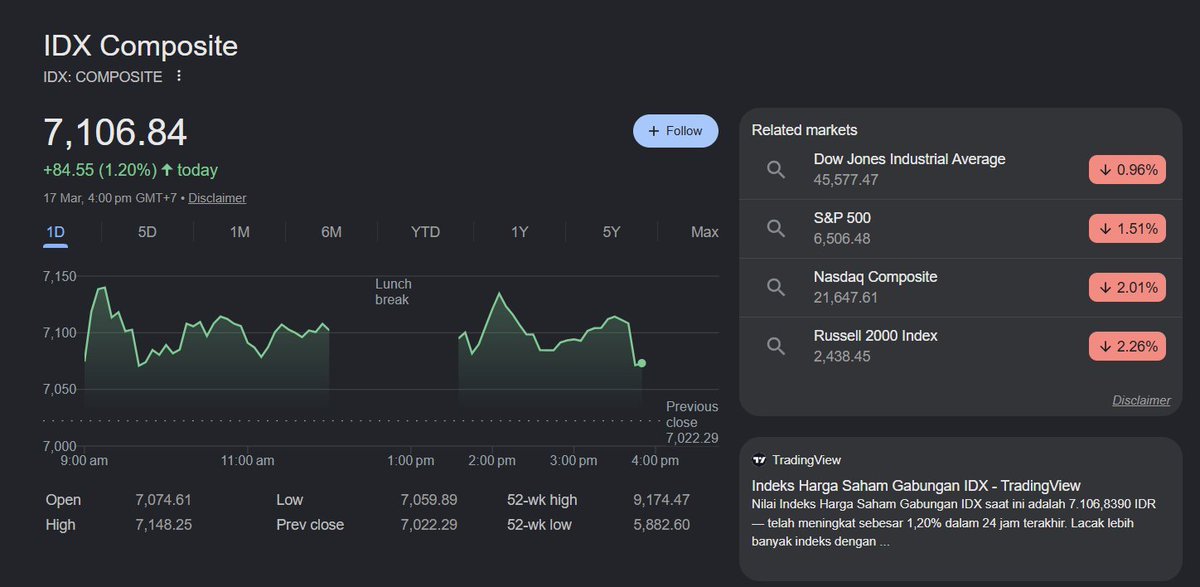Open the S&P 500 market entry
The image size is (1200, 587).
(960, 229)
